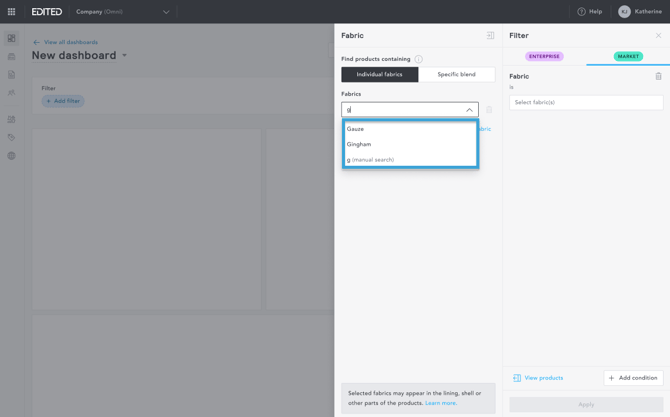Switch to the Specific blend option
670x417 pixels.
pos(456,75)
